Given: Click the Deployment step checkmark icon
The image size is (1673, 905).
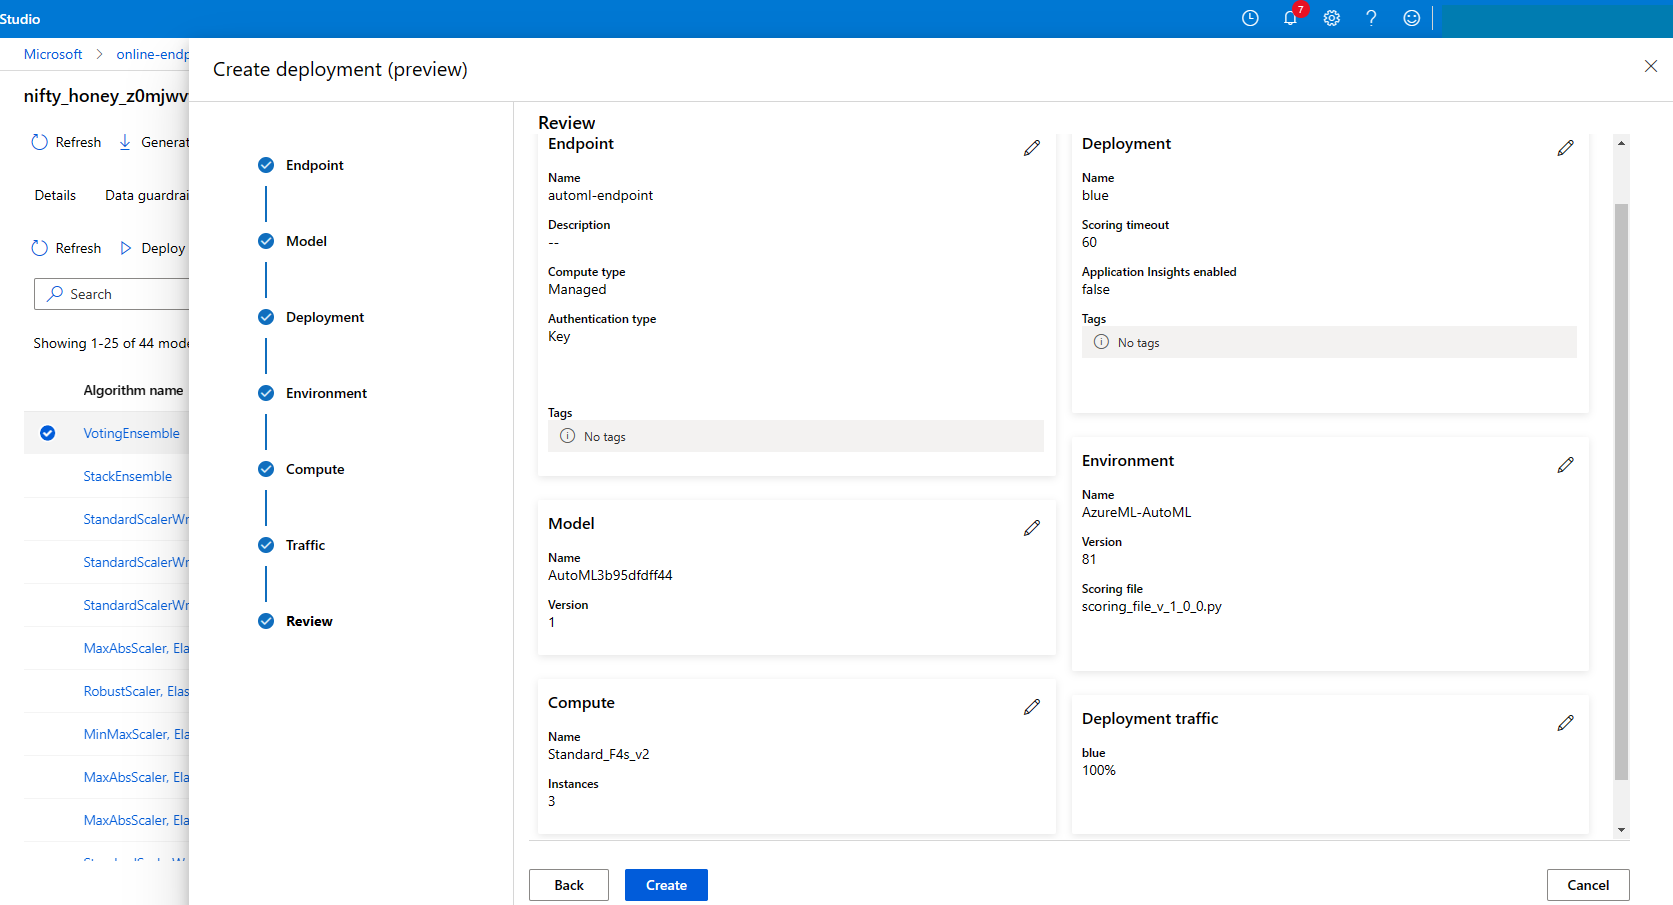Looking at the screenshot, I should pos(266,317).
